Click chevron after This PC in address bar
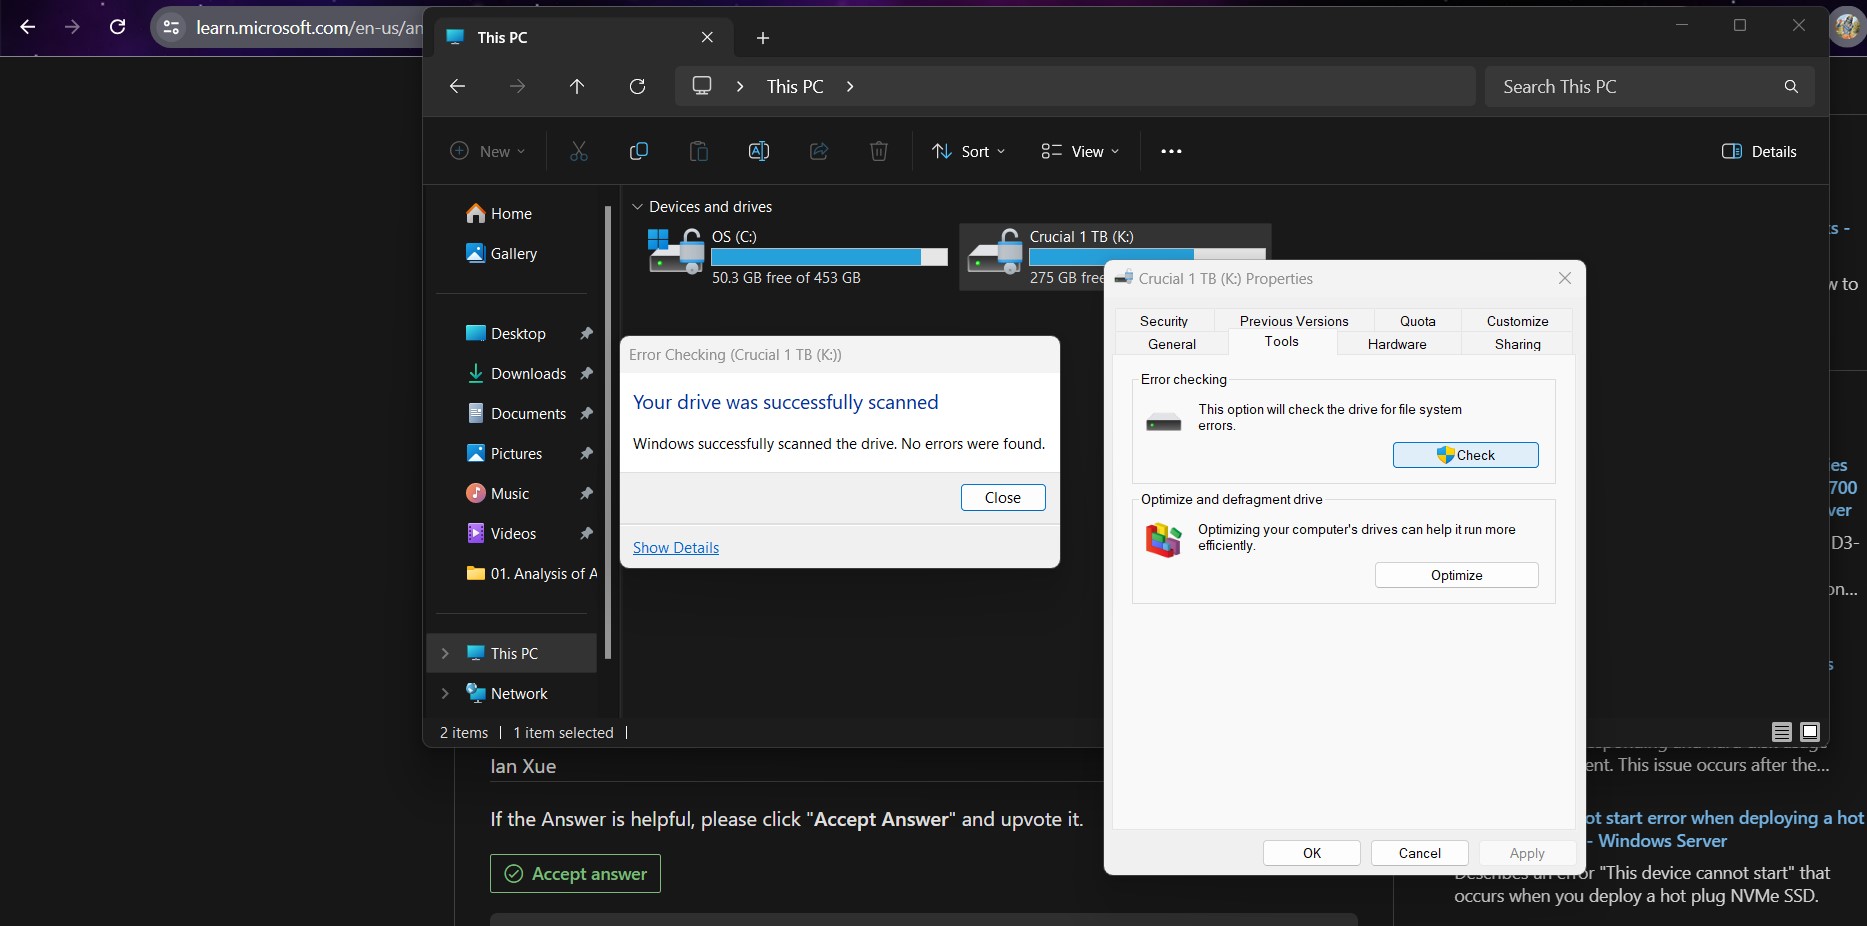1867x926 pixels. click(850, 86)
